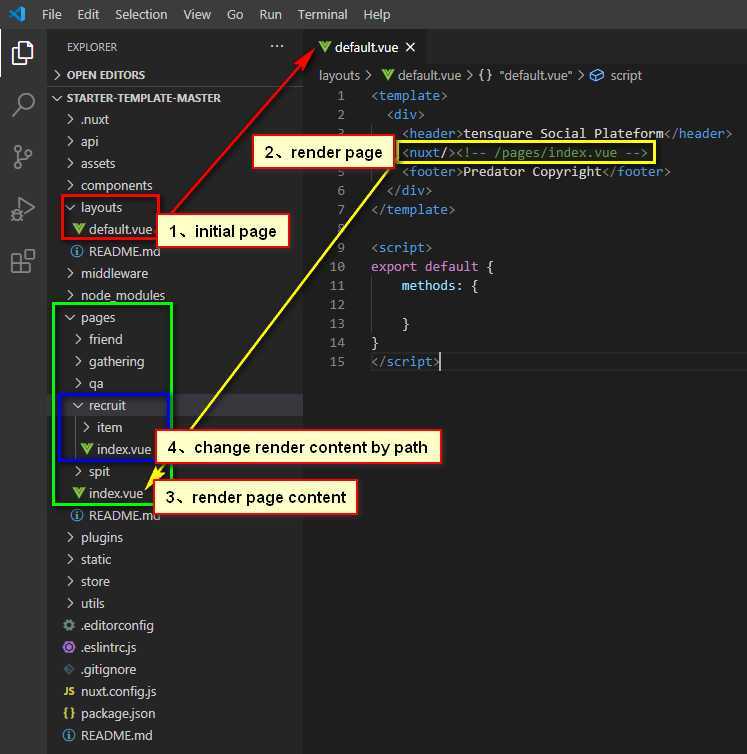Click the EXPLORER panel title
The image size is (747, 754).
coord(92,47)
